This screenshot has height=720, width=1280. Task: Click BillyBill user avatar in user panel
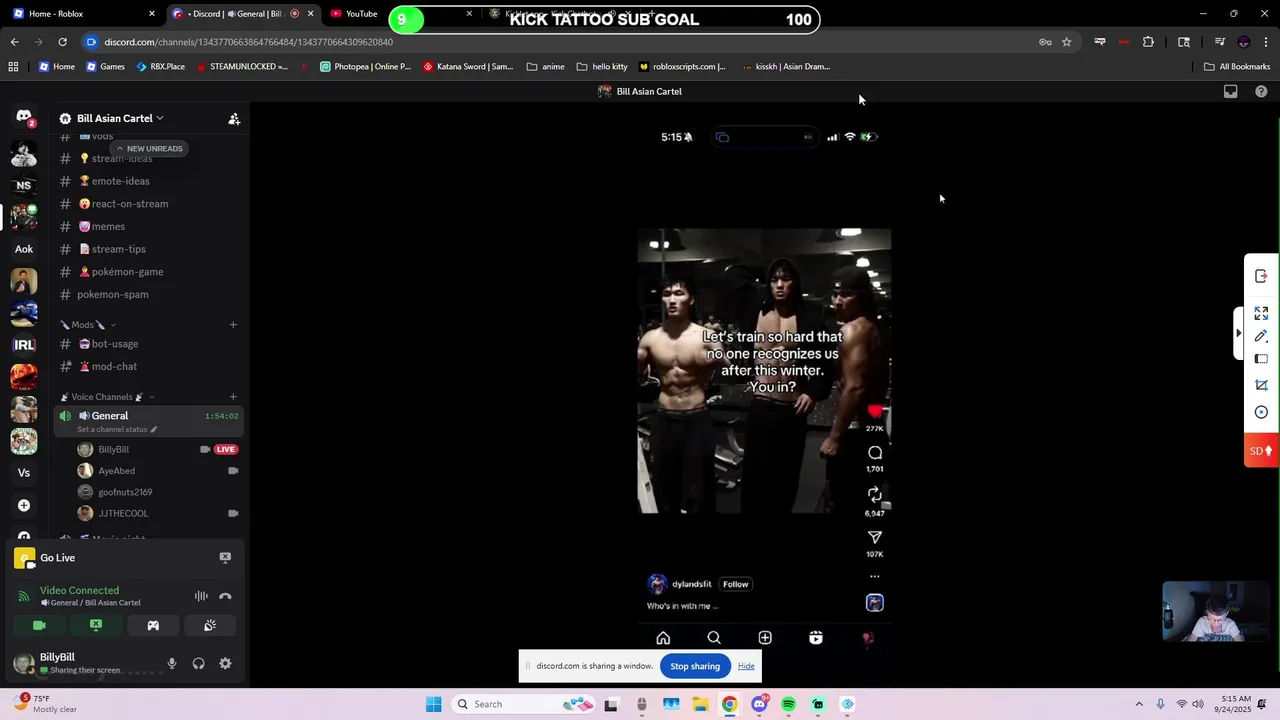point(23,663)
